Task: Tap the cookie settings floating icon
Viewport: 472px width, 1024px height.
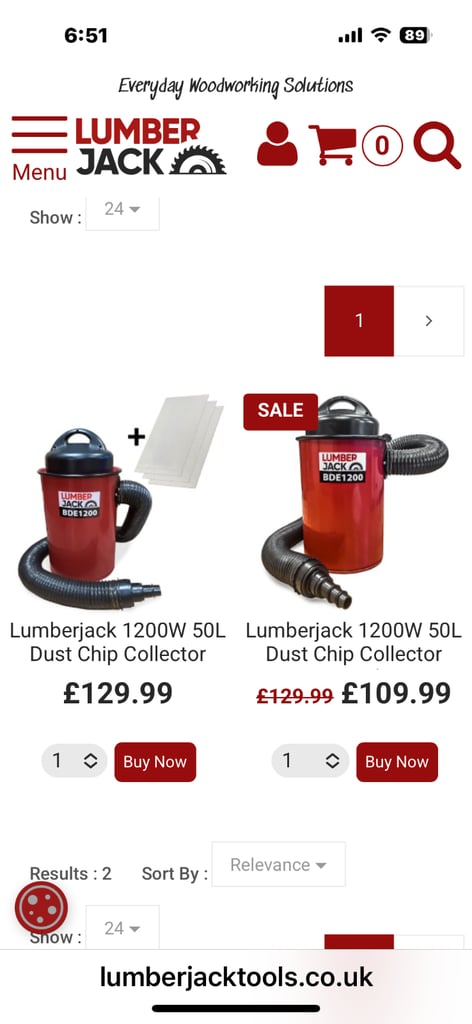Action: [x=41, y=908]
